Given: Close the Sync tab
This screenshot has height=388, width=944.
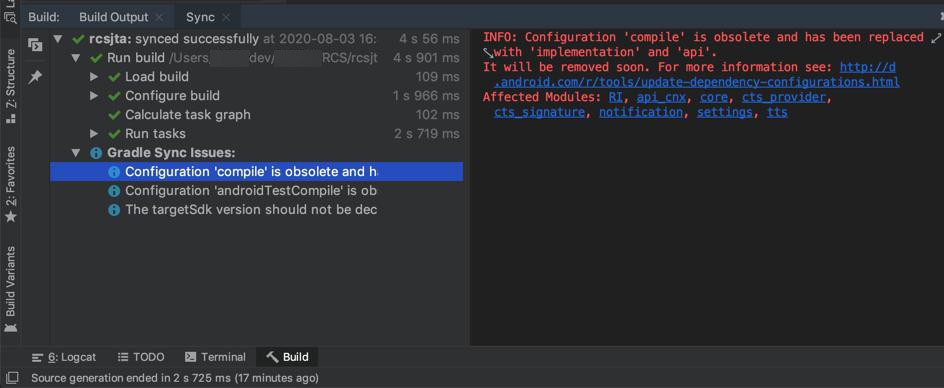Looking at the screenshot, I should (x=226, y=17).
